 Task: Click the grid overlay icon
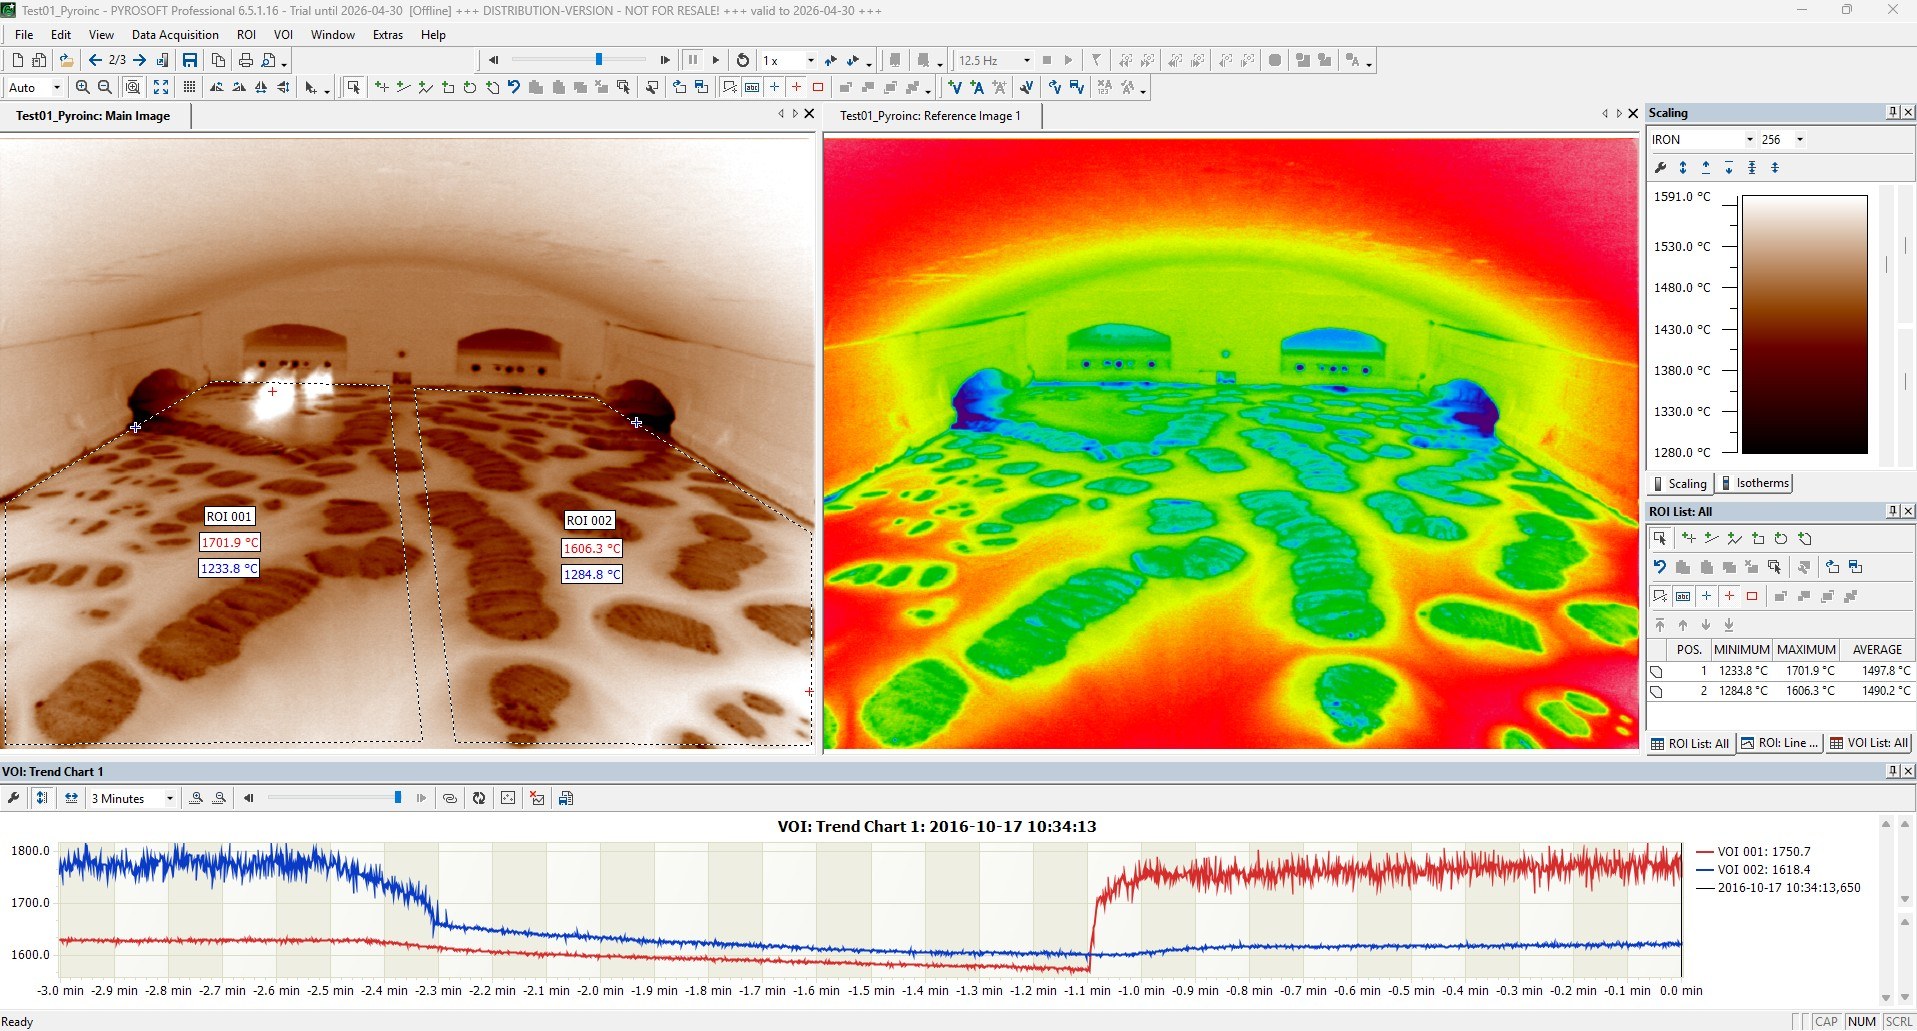coord(189,87)
